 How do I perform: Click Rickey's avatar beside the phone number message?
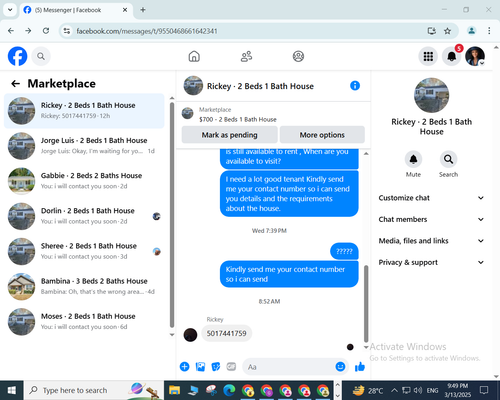190,335
